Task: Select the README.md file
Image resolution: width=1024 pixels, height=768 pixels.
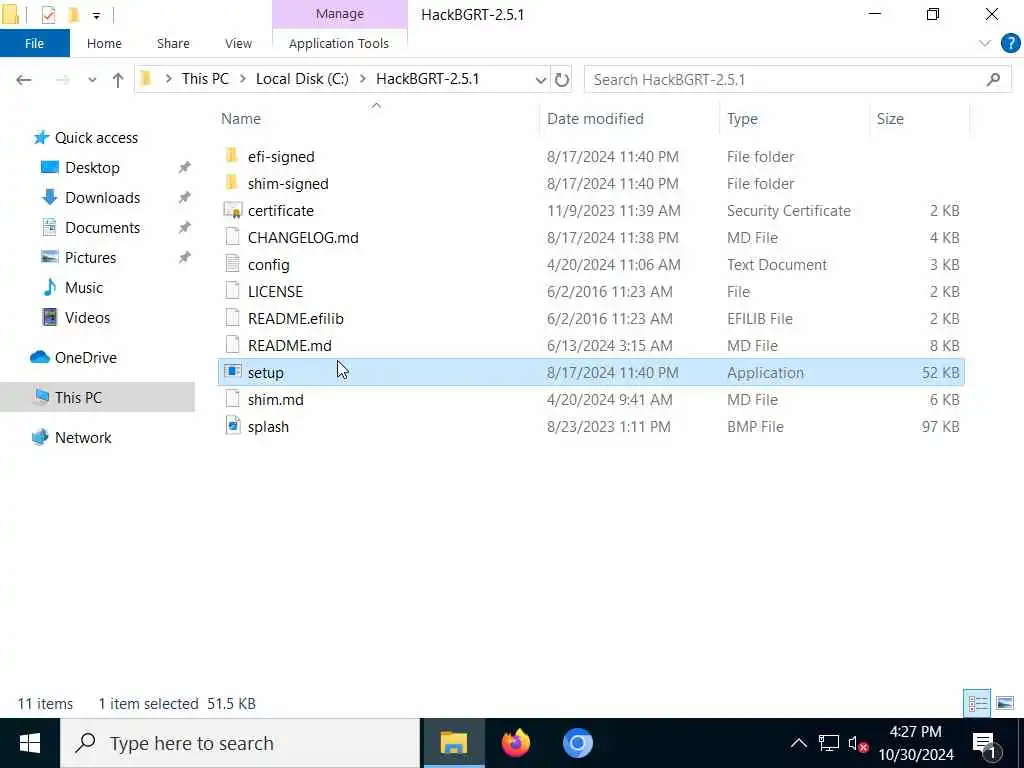Action: coord(289,345)
